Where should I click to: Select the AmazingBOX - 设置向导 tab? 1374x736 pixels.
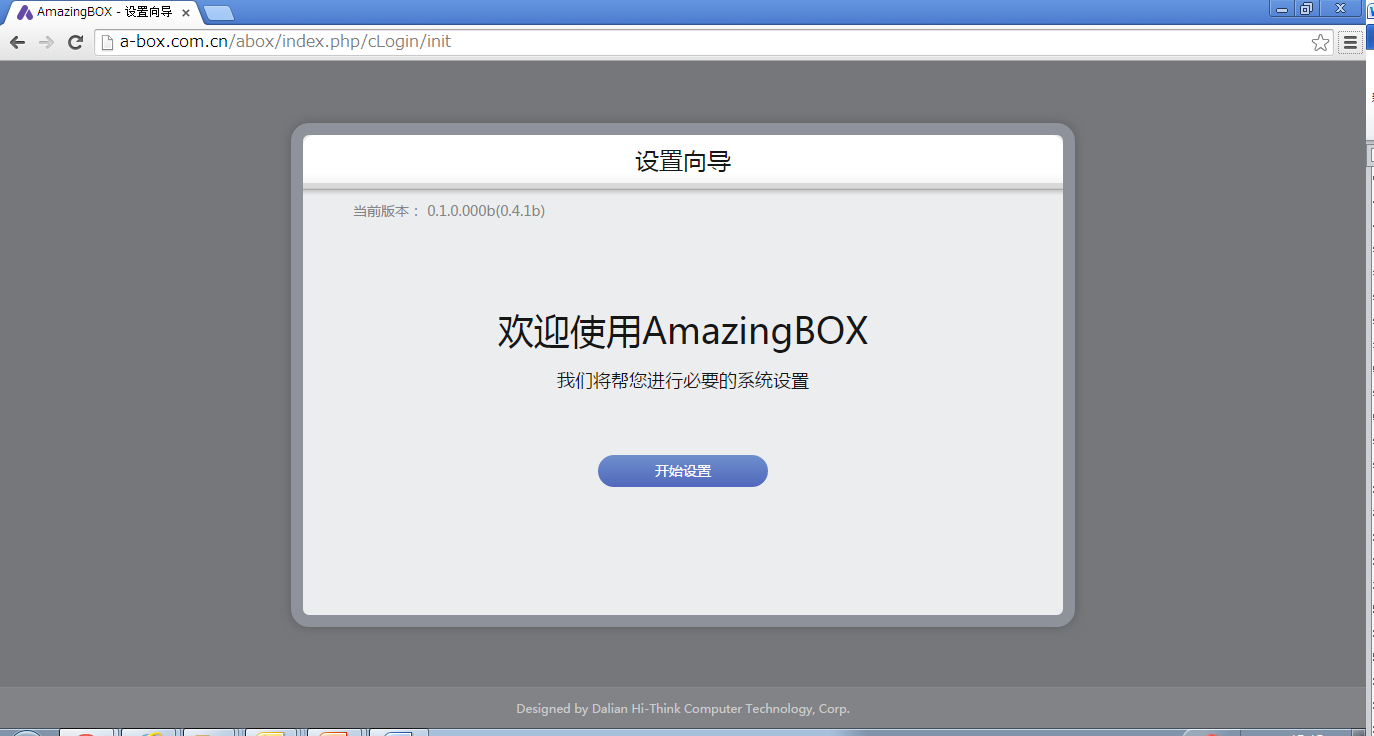click(x=100, y=13)
